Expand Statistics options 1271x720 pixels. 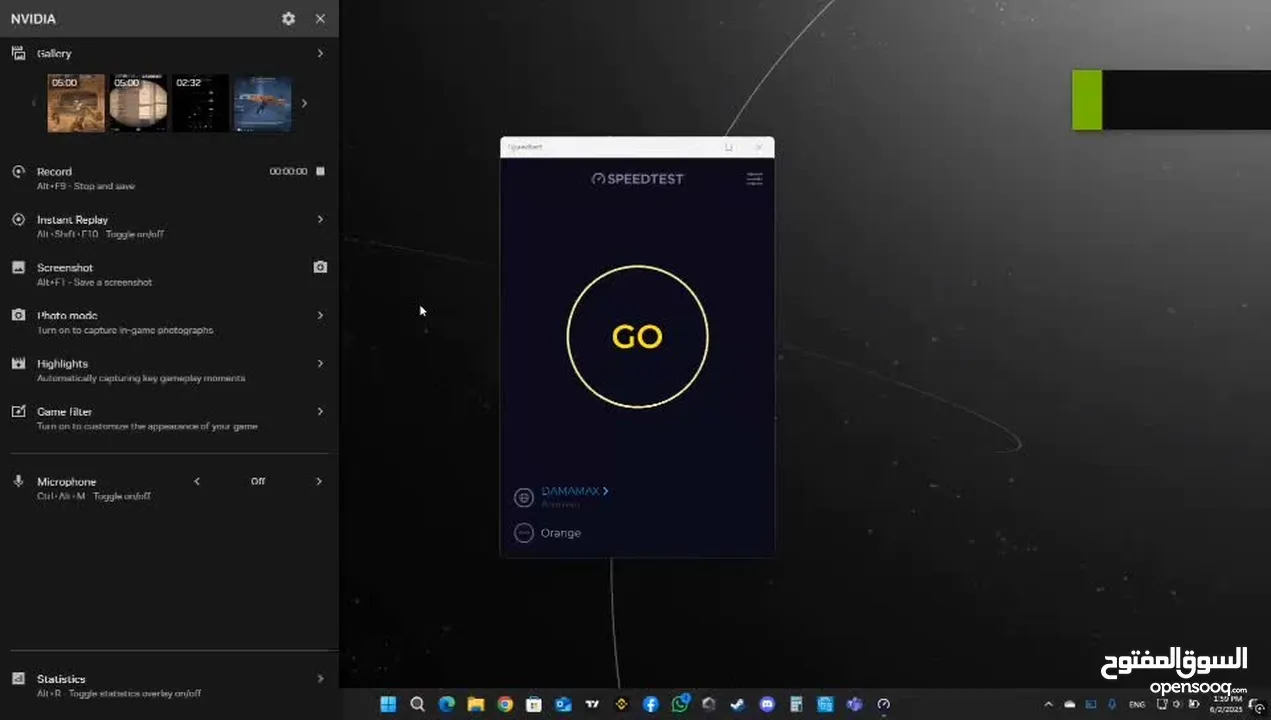320,679
